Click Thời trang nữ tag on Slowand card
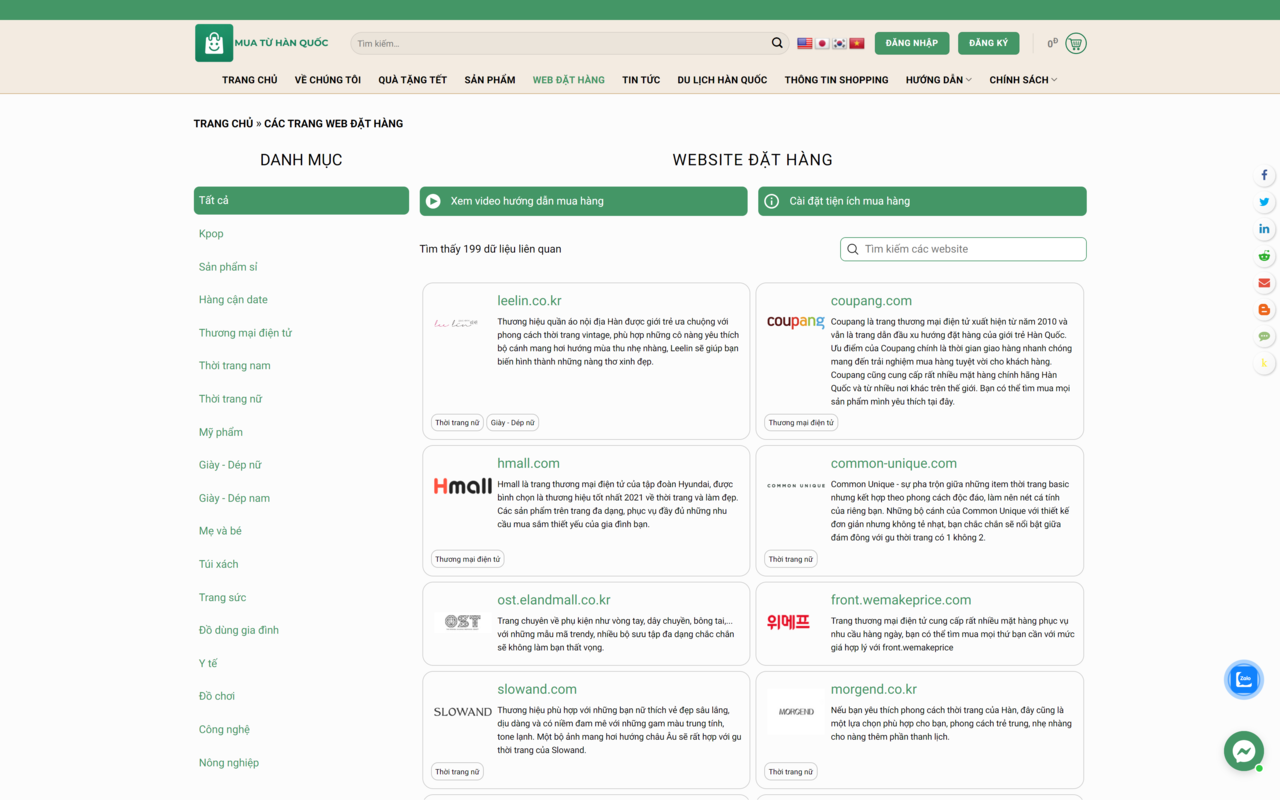Image resolution: width=1280 pixels, height=800 pixels. (457, 772)
